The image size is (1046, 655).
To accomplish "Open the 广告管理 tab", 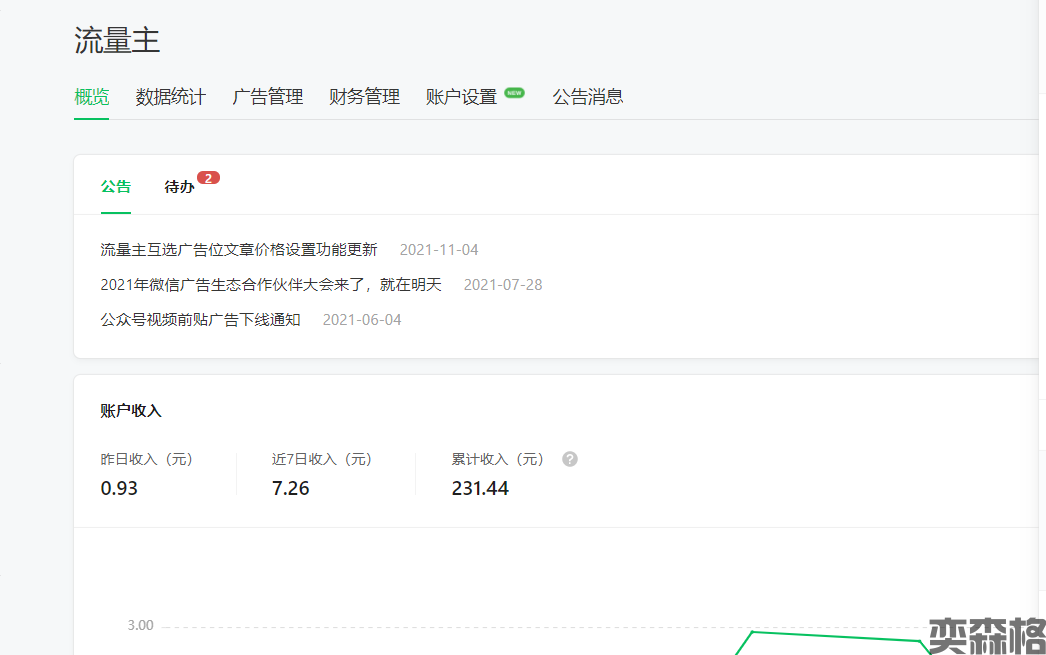I will (x=268, y=97).
